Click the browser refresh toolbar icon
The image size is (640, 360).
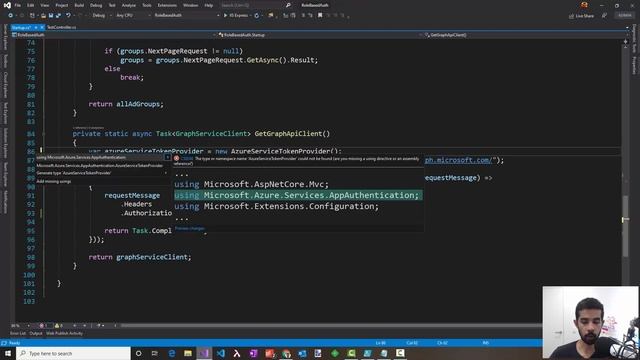(257, 16)
